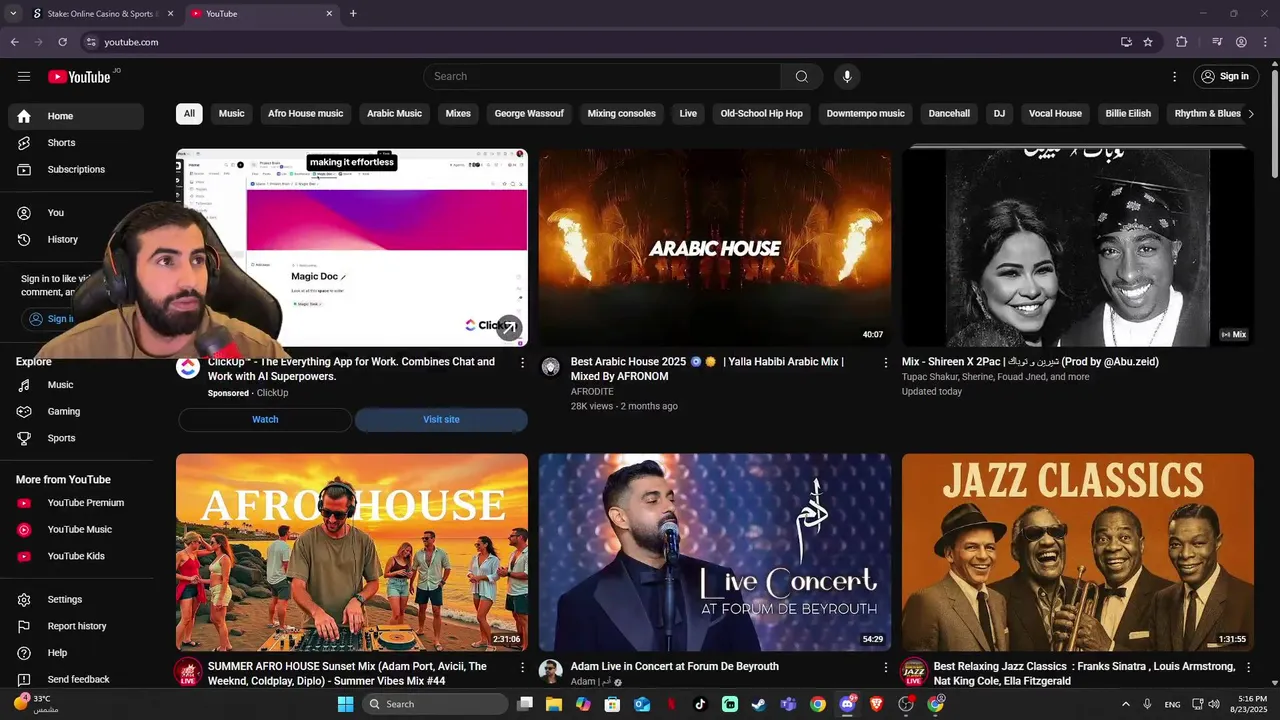1280x720 pixels.
Task: Open the Arabic House video thumbnail
Action: (x=715, y=248)
